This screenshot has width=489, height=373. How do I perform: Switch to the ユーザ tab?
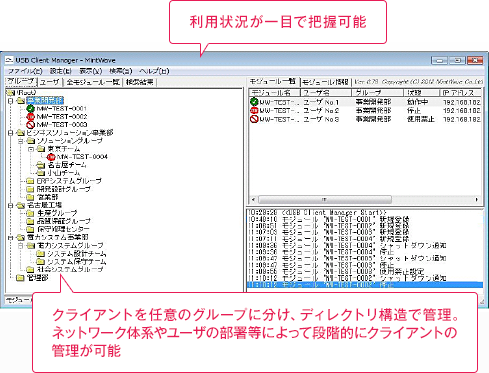pyautogui.click(x=50, y=82)
